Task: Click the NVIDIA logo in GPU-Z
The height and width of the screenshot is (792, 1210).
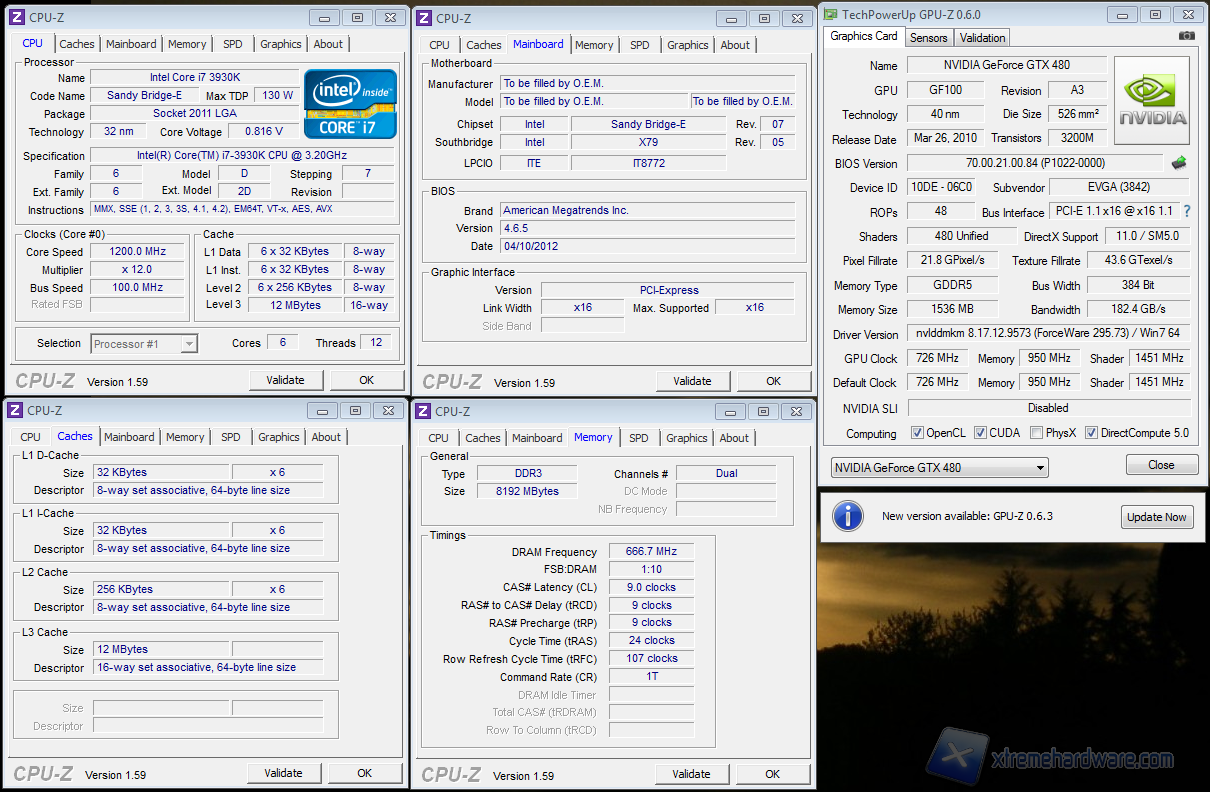Action: click(1152, 101)
